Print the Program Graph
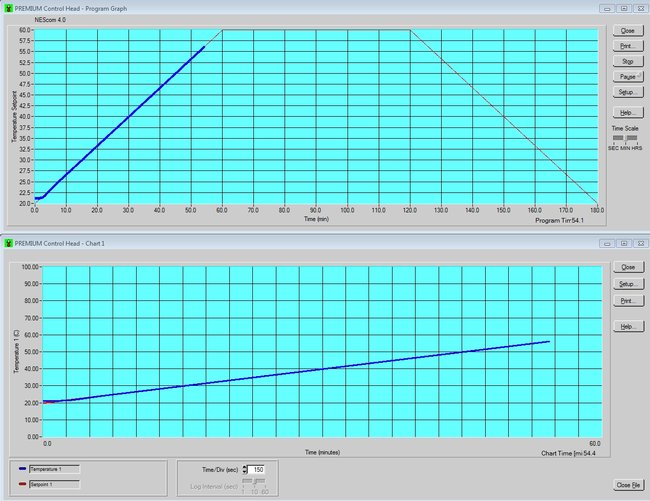Image resolution: width=650 pixels, height=501 pixels. (627, 46)
